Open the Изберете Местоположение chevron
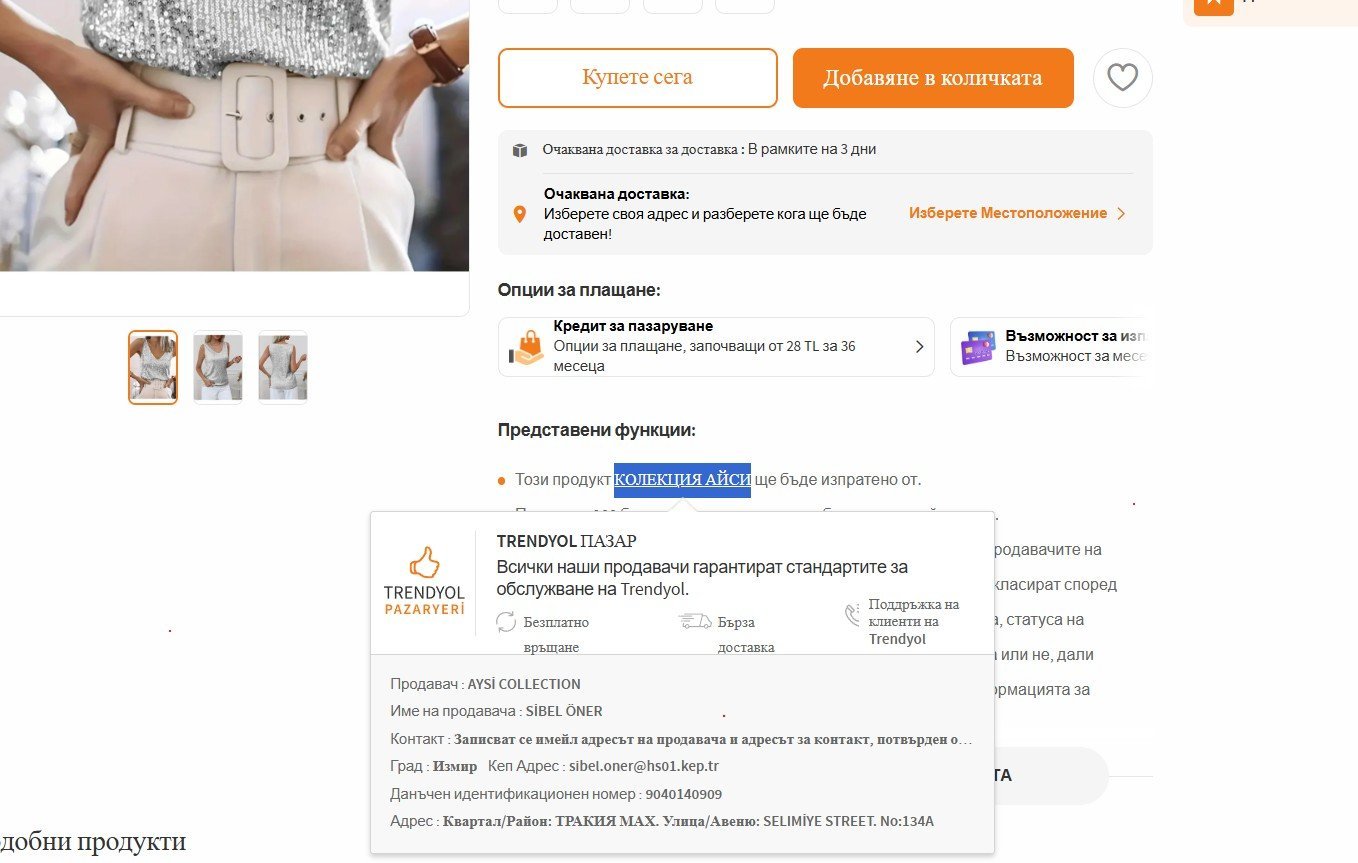This screenshot has width=1358, height=863. (1121, 214)
